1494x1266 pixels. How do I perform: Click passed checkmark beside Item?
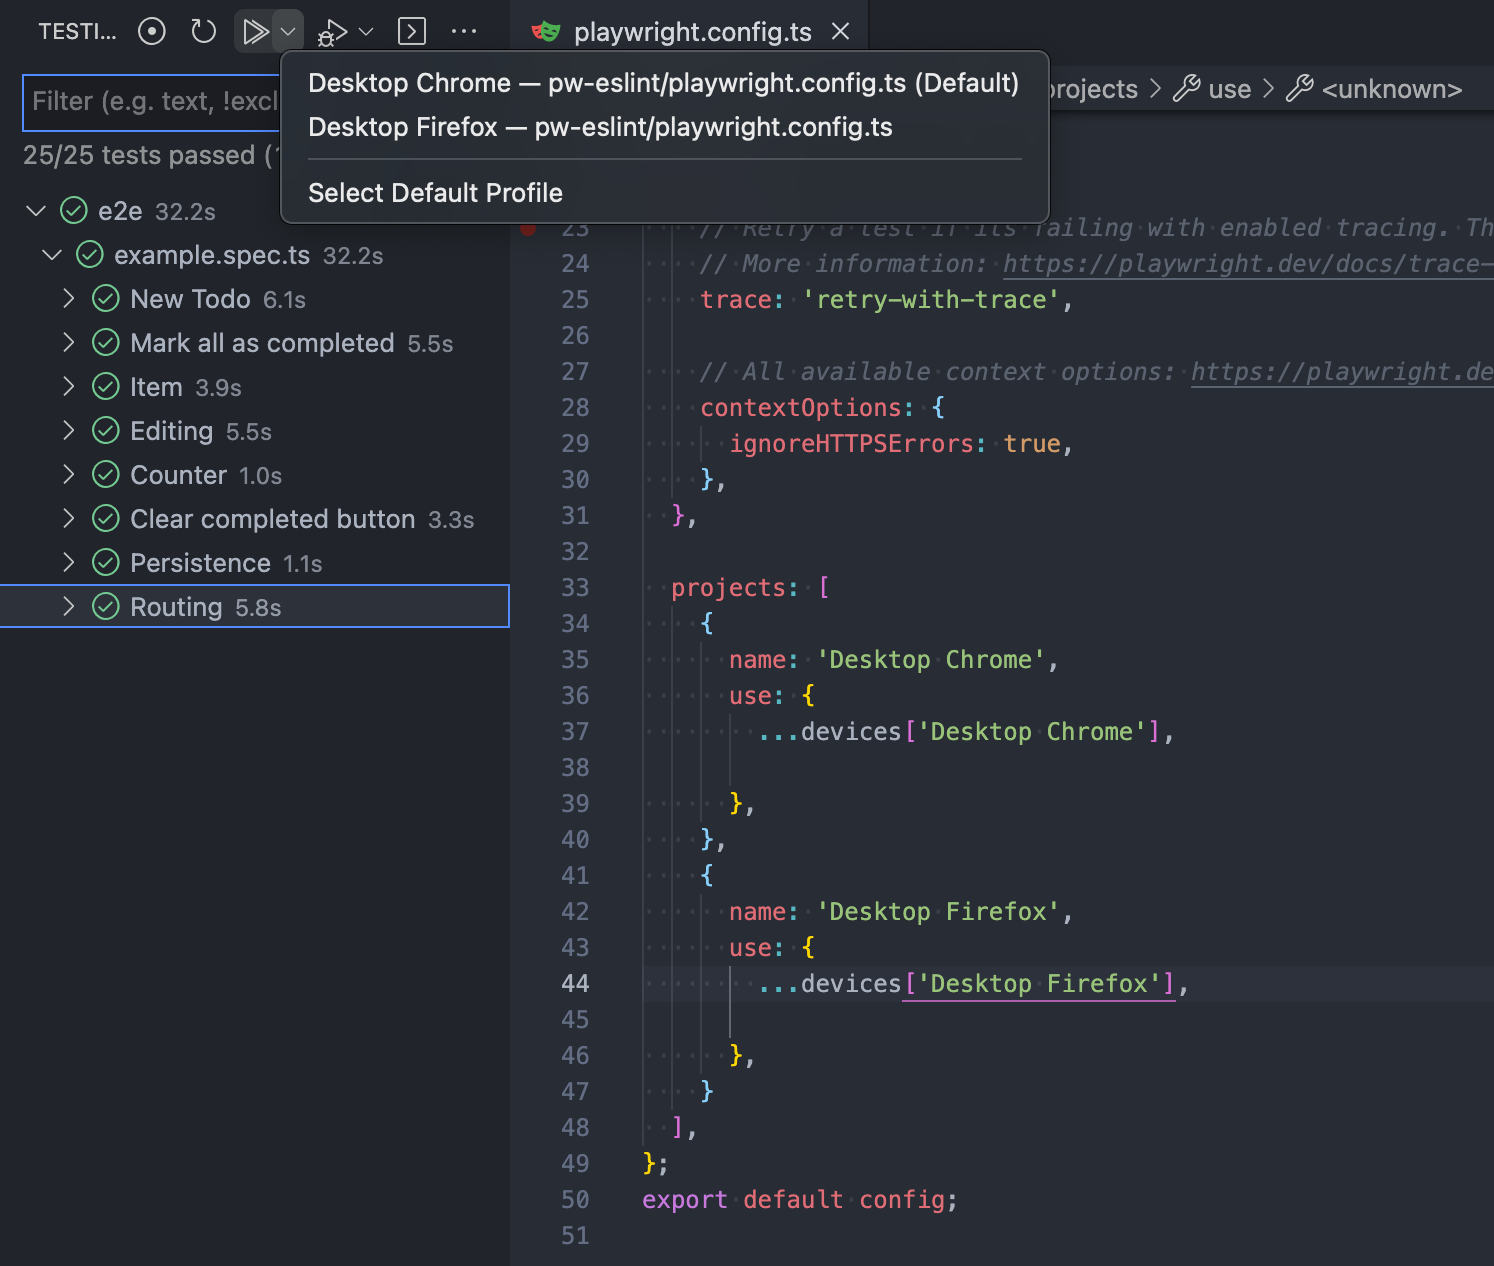[x=106, y=387]
